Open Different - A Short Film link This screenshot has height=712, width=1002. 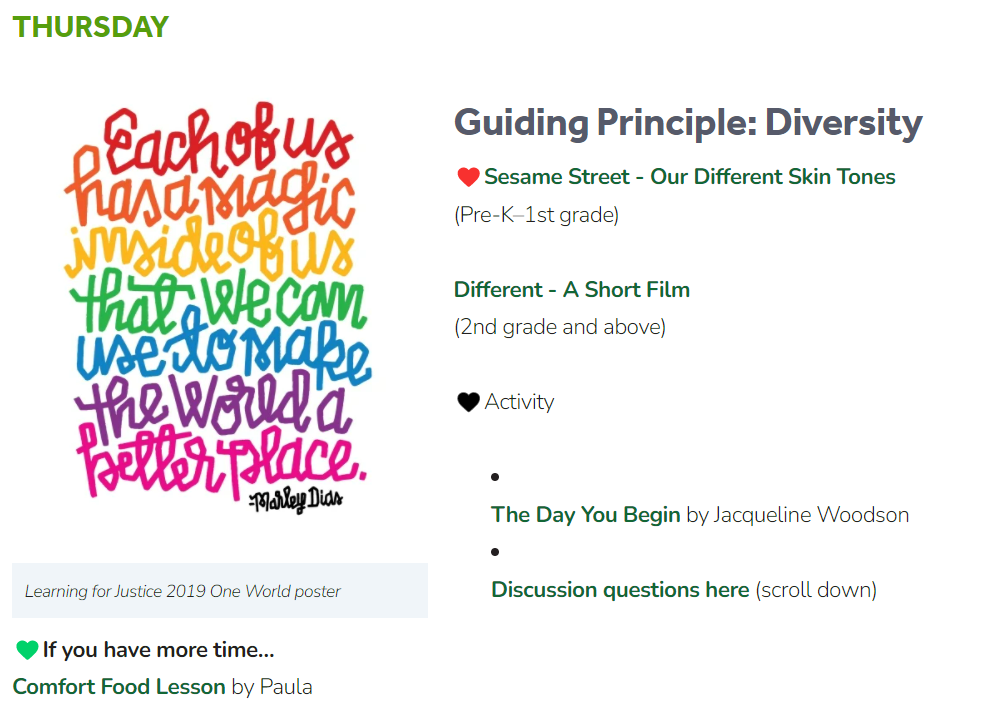click(572, 290)
